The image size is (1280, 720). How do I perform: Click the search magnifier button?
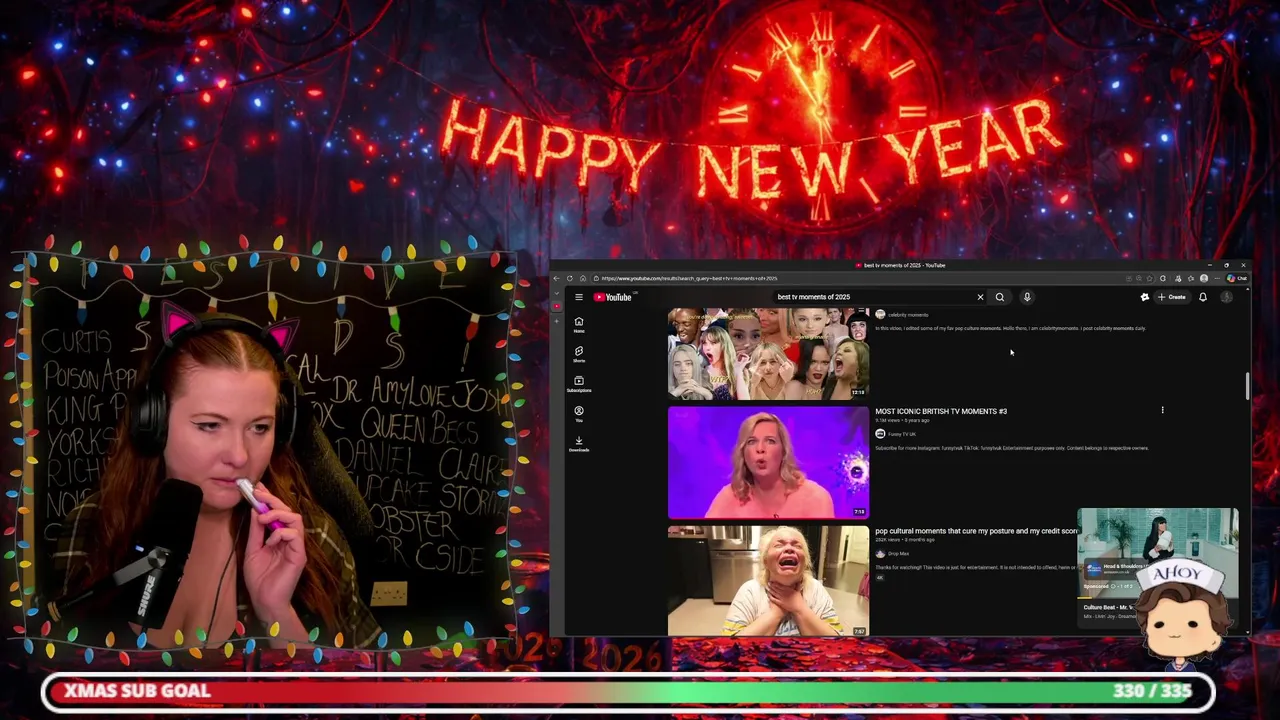click(999, 297)
